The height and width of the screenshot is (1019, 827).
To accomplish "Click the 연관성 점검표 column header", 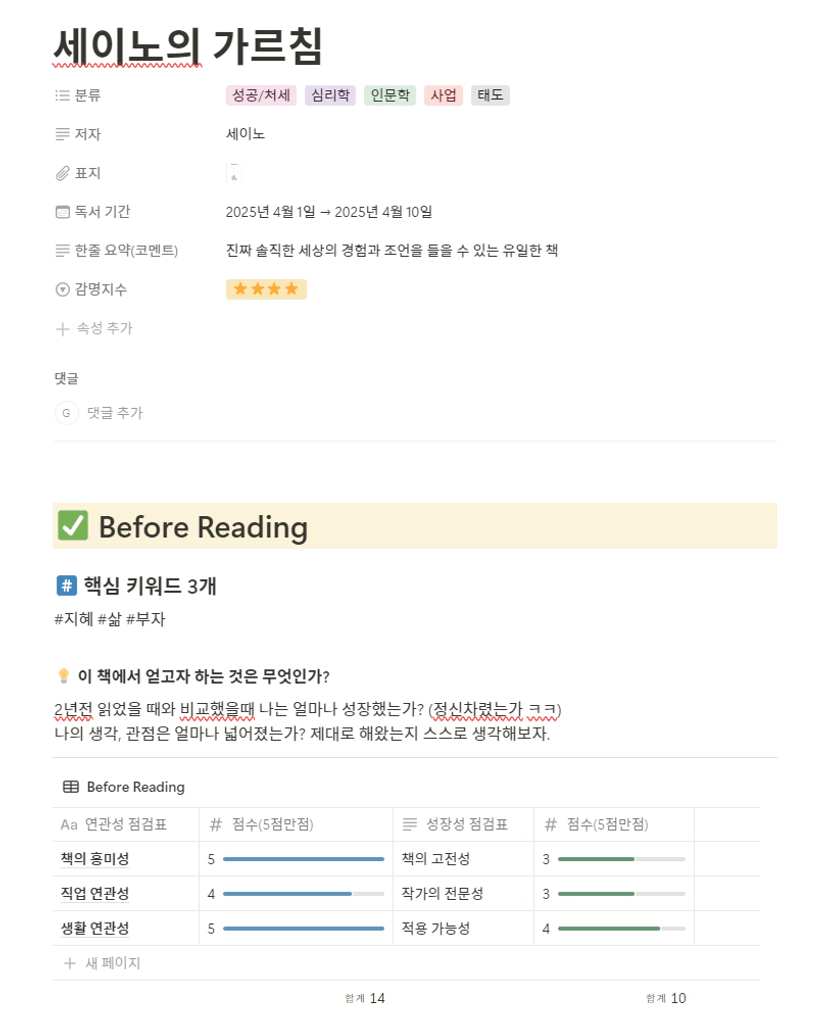I will (126, 825).
